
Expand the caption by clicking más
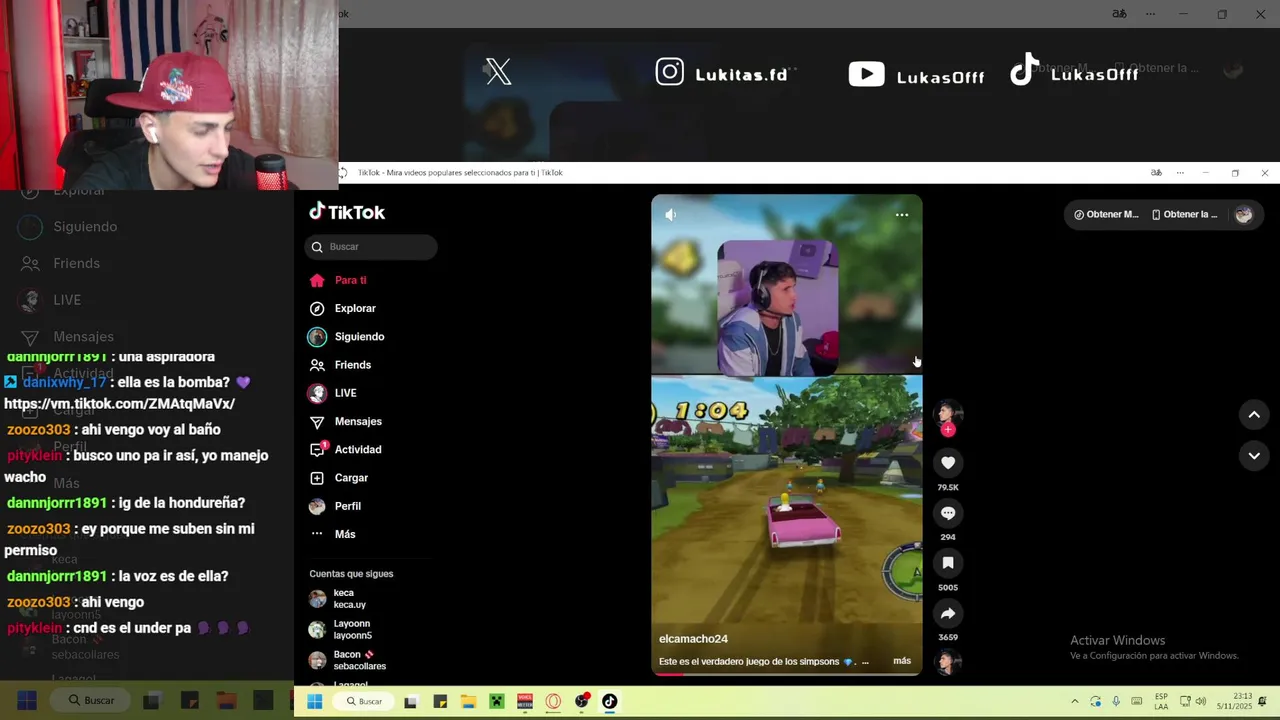tap(902, 661)
